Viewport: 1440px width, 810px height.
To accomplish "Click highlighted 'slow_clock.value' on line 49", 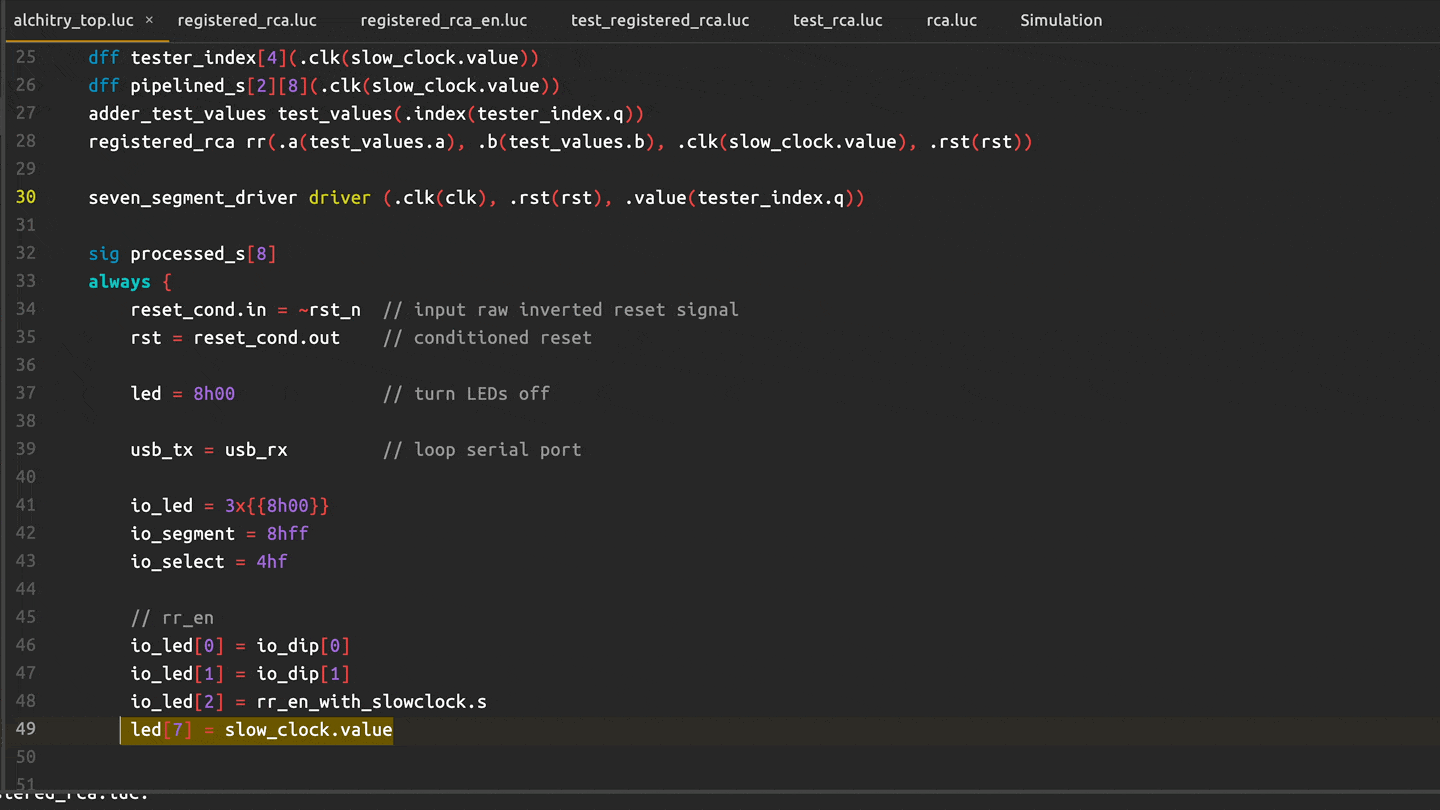I will 308,730.
